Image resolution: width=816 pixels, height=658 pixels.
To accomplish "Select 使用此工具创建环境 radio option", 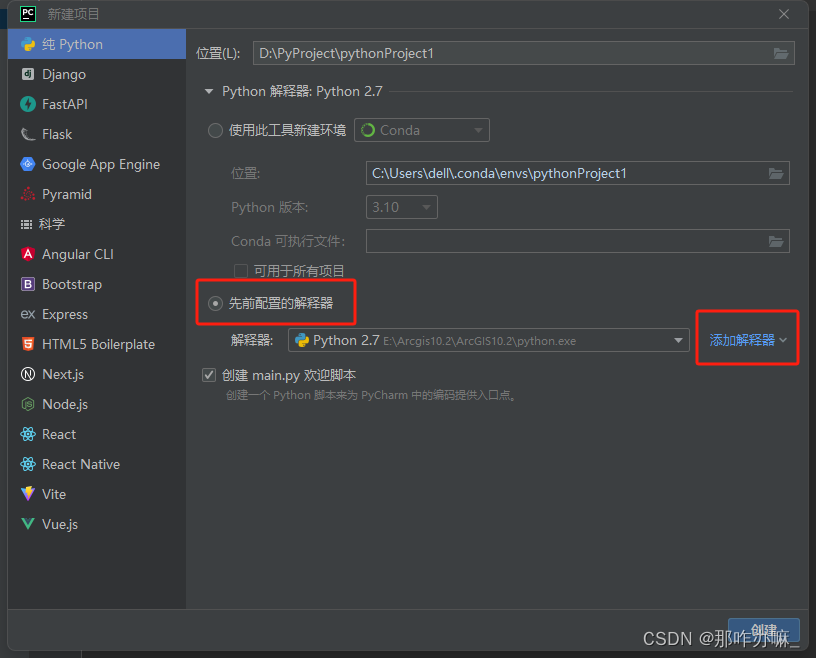I will [215, 130].
